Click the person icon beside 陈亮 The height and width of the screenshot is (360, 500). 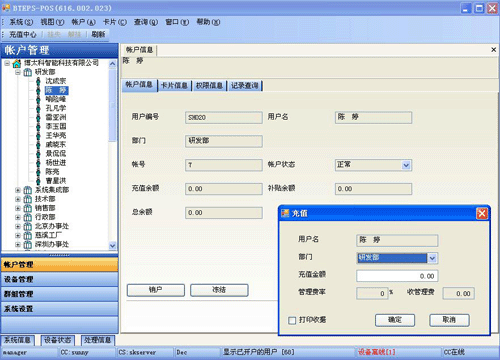[38, 172]
